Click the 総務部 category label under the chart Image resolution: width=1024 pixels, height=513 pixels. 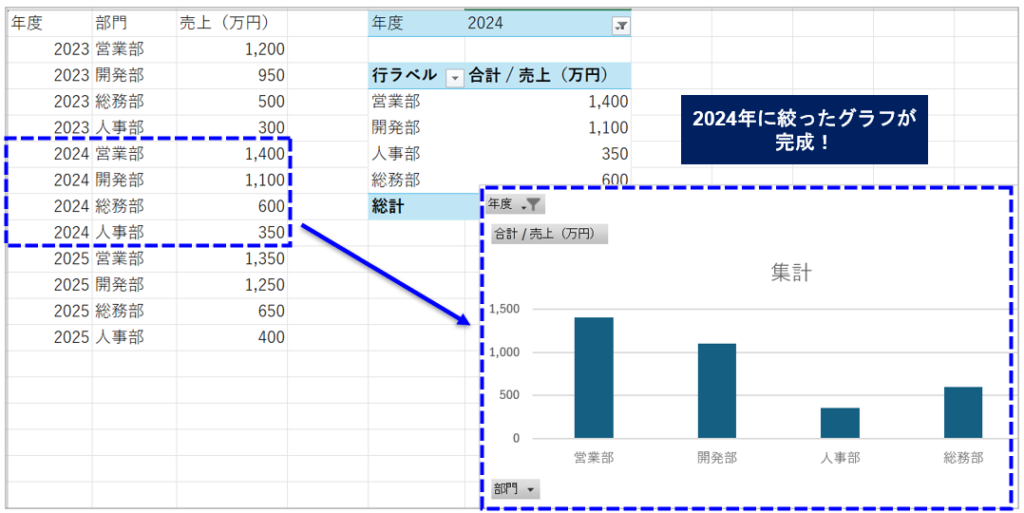[x=963, y=458]
